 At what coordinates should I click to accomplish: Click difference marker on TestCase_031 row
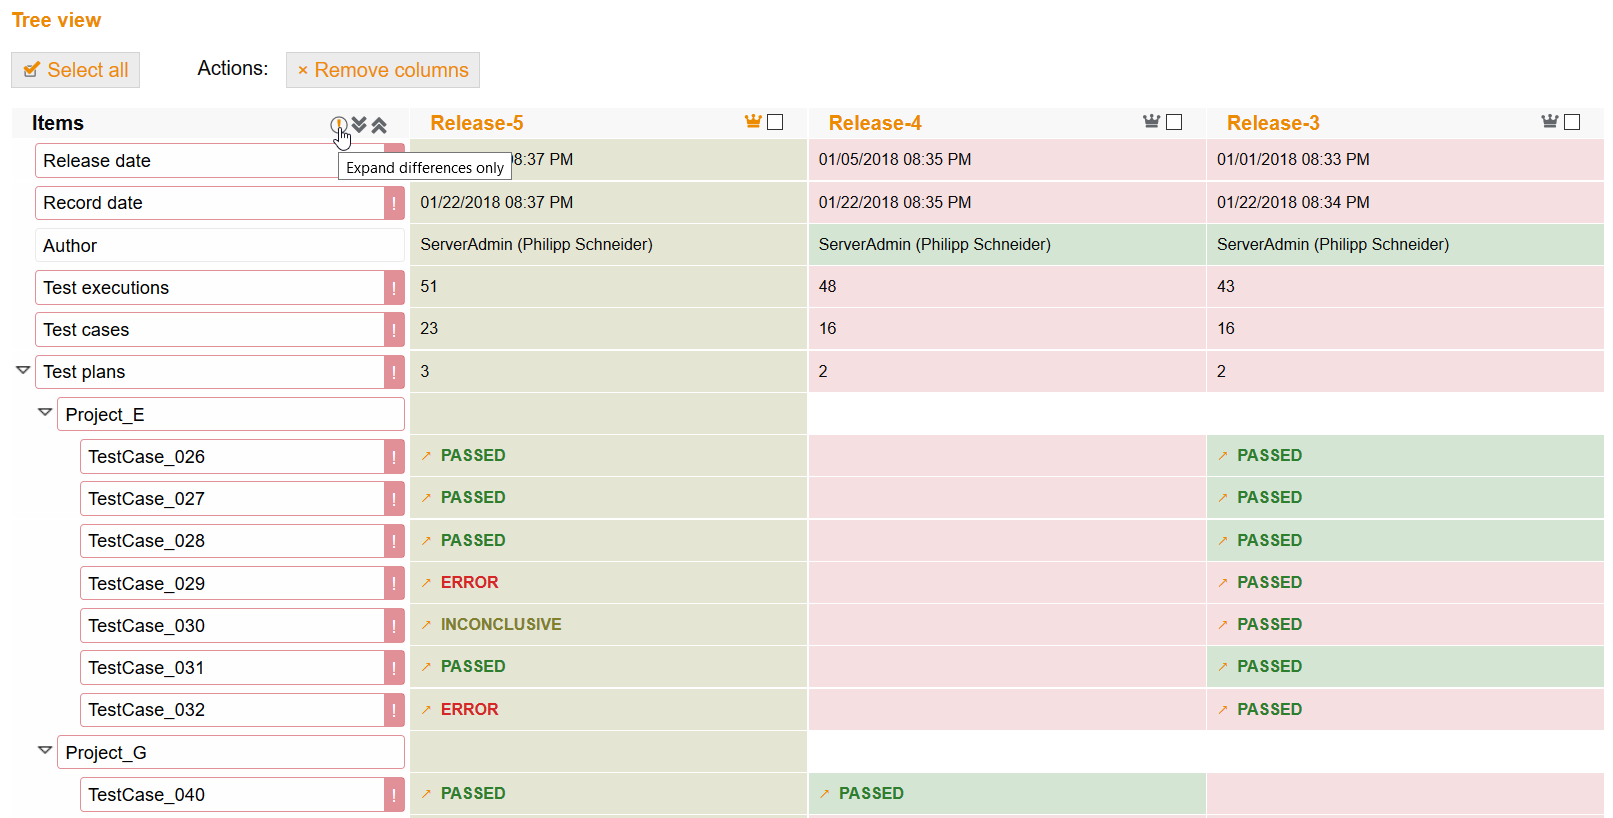click(394, 668)
